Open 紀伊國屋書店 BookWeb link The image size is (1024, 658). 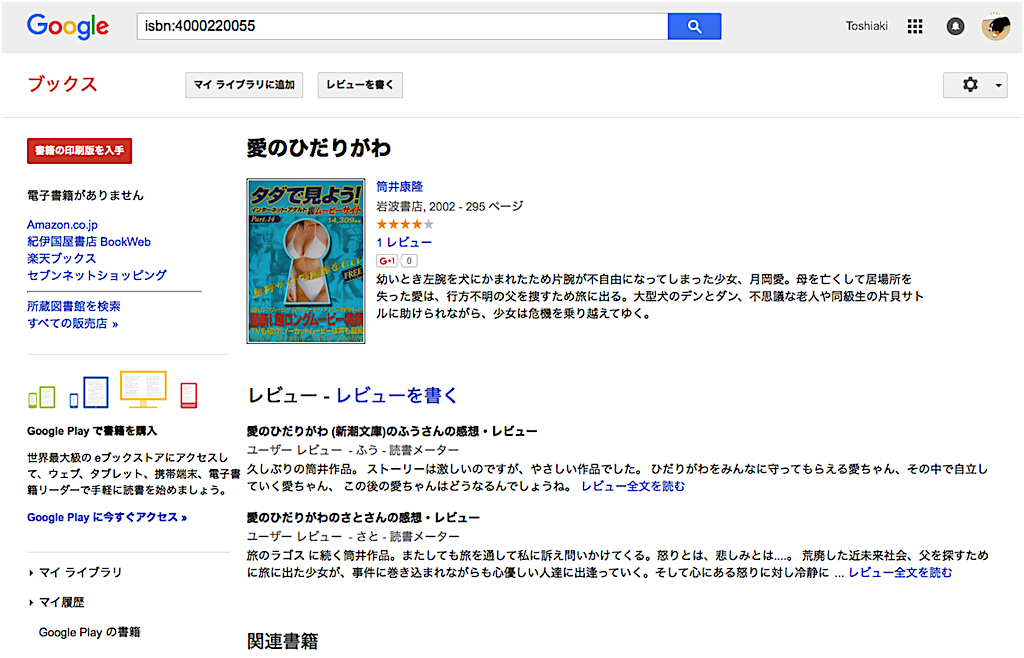click(89, 242)
